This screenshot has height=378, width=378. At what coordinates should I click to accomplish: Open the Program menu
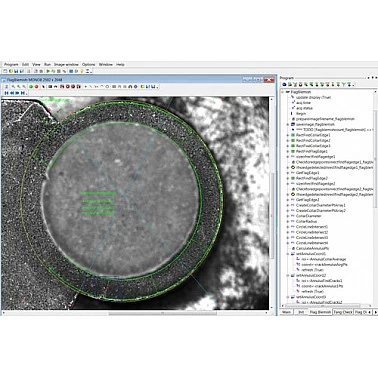tap(11, 64)
